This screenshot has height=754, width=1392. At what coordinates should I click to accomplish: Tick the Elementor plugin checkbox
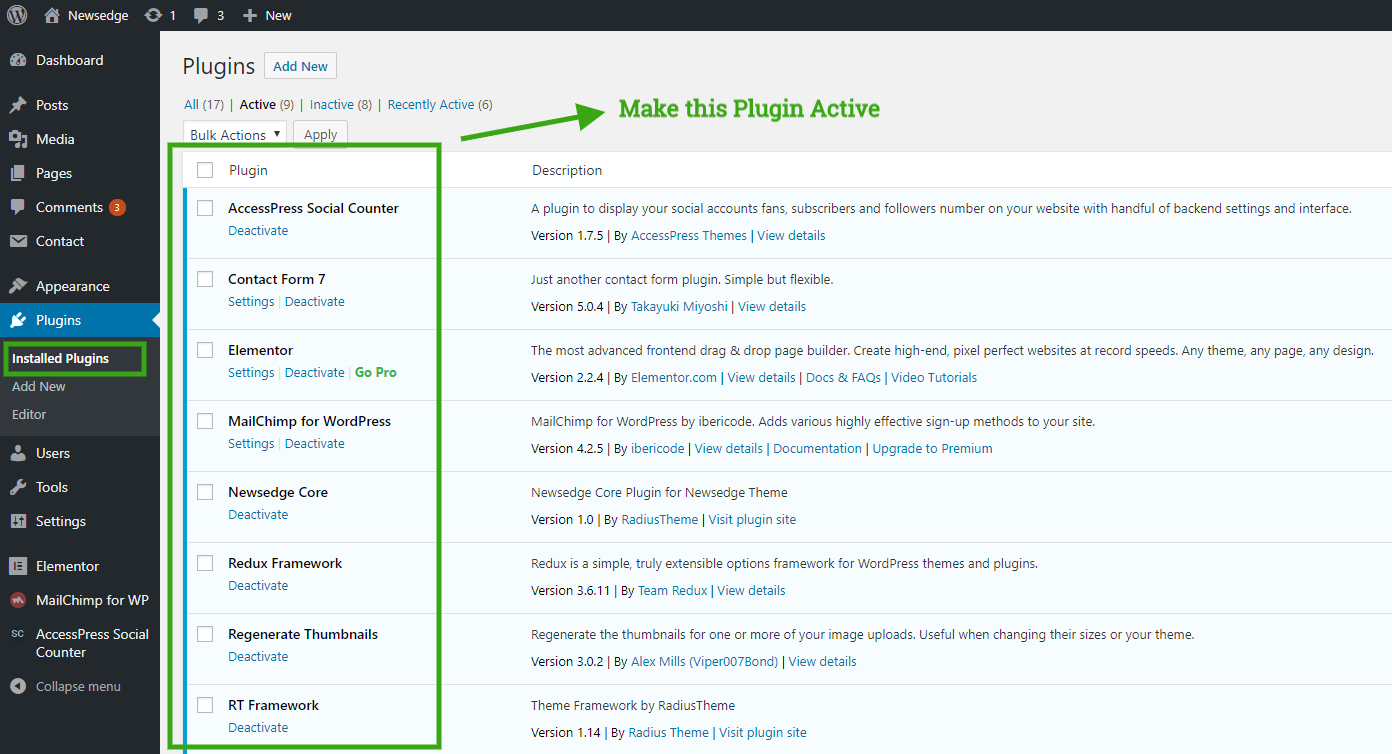pyautogui.click(x=205, y=350)
